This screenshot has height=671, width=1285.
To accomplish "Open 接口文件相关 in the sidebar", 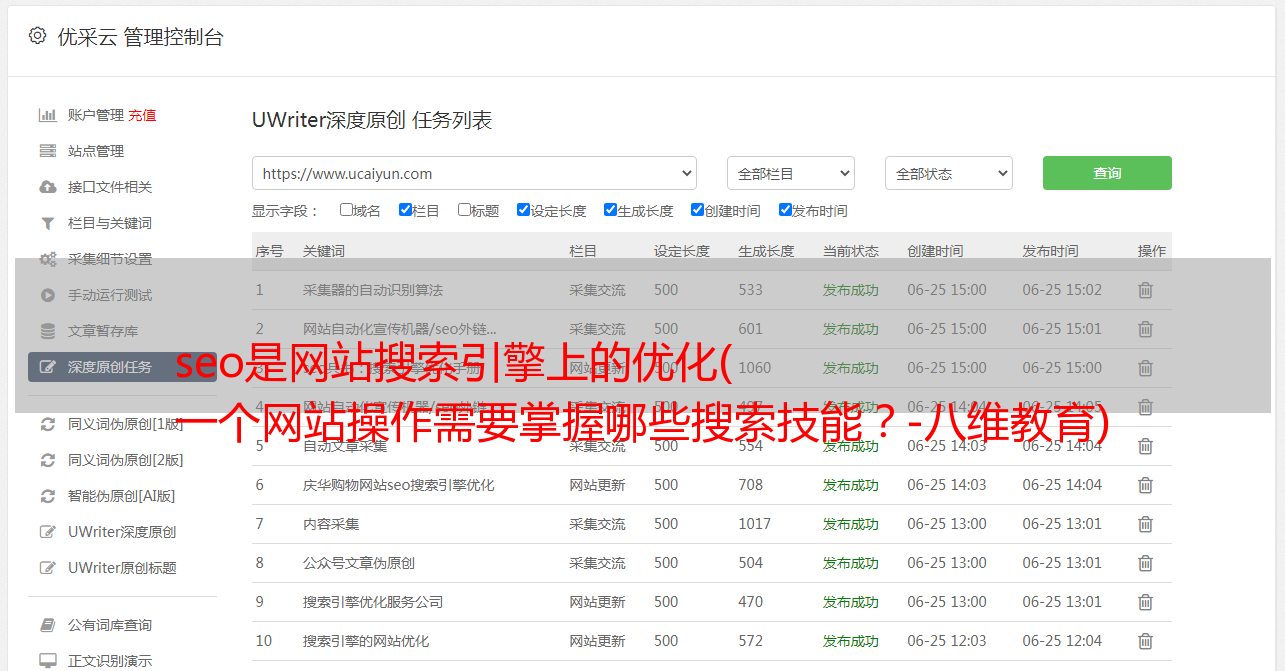I will (110, 187).
